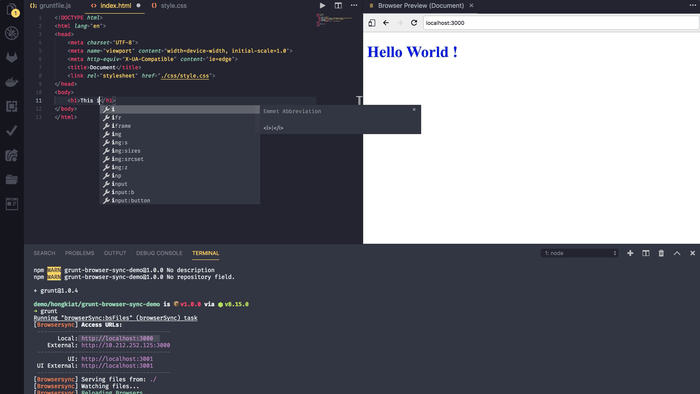Select the 'img:s' Emmet suggestion
The width and height of the screenshot is (700, 394).
pos(179,142)
